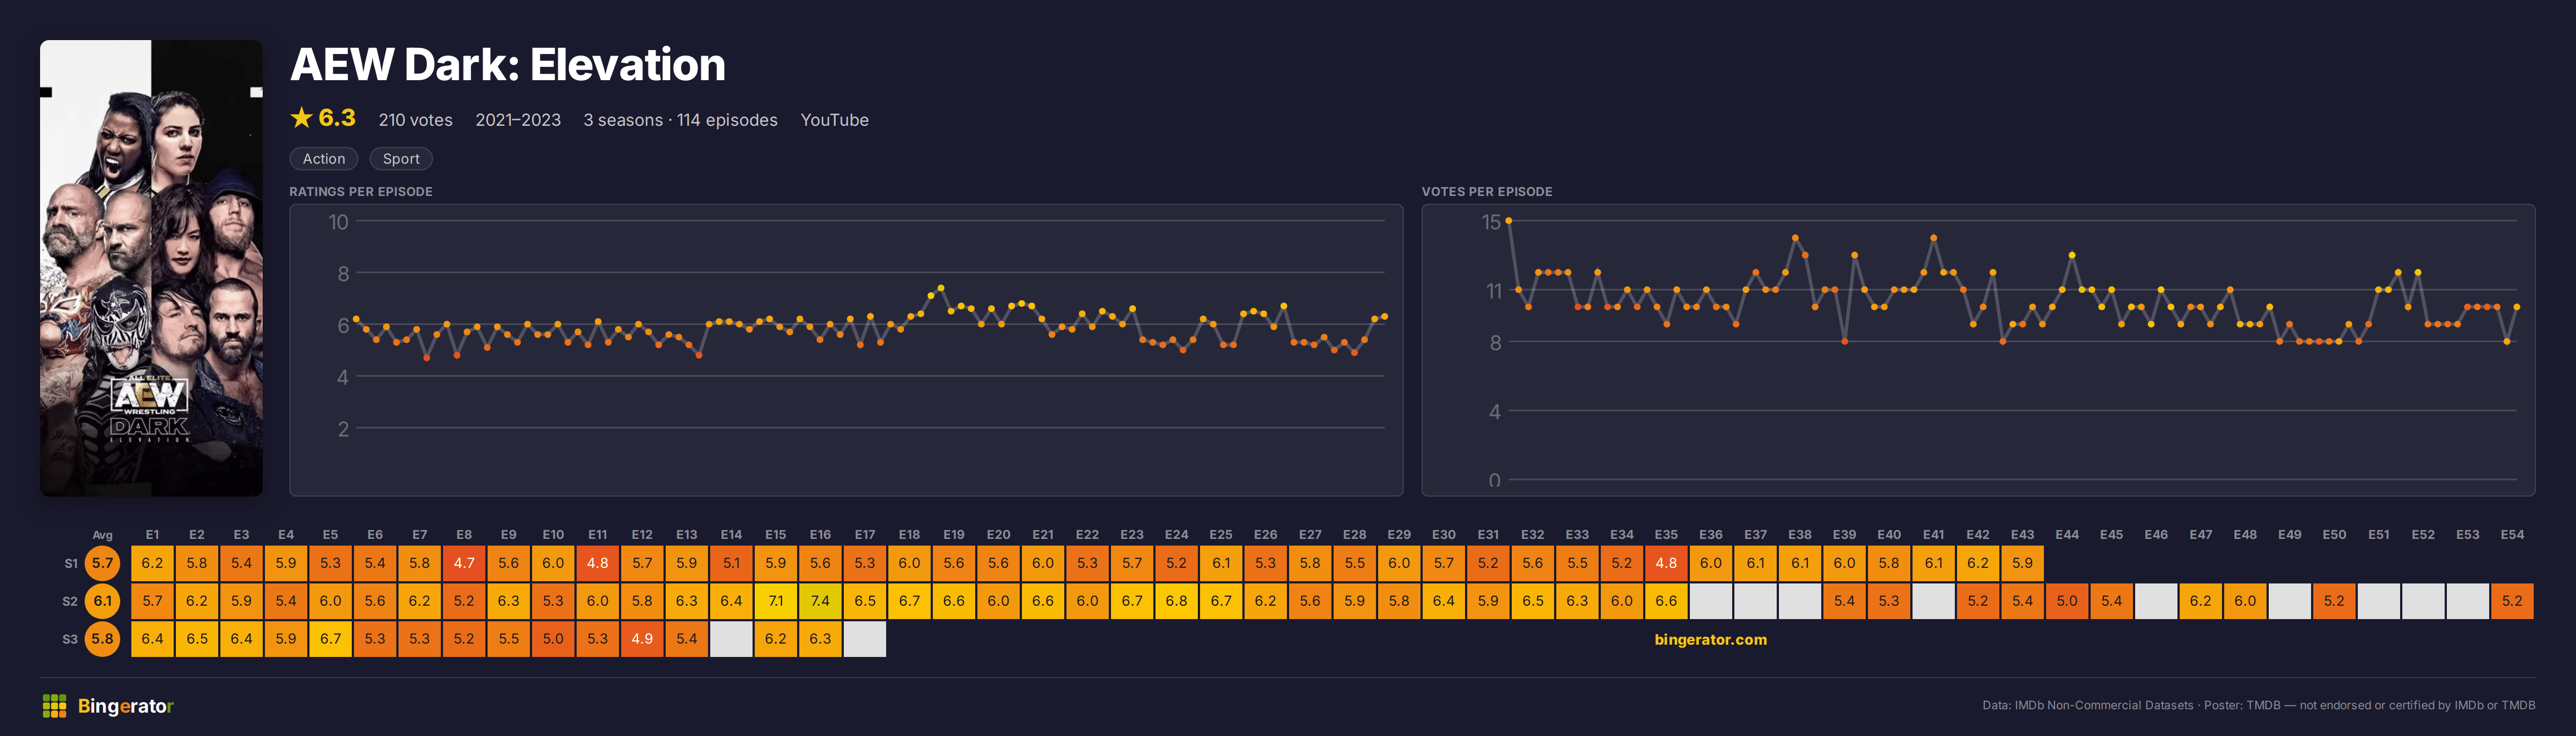Select the S2 E15 cell rated 7.1
Viewport: 2576px width, 736px height.
[776, 601]
